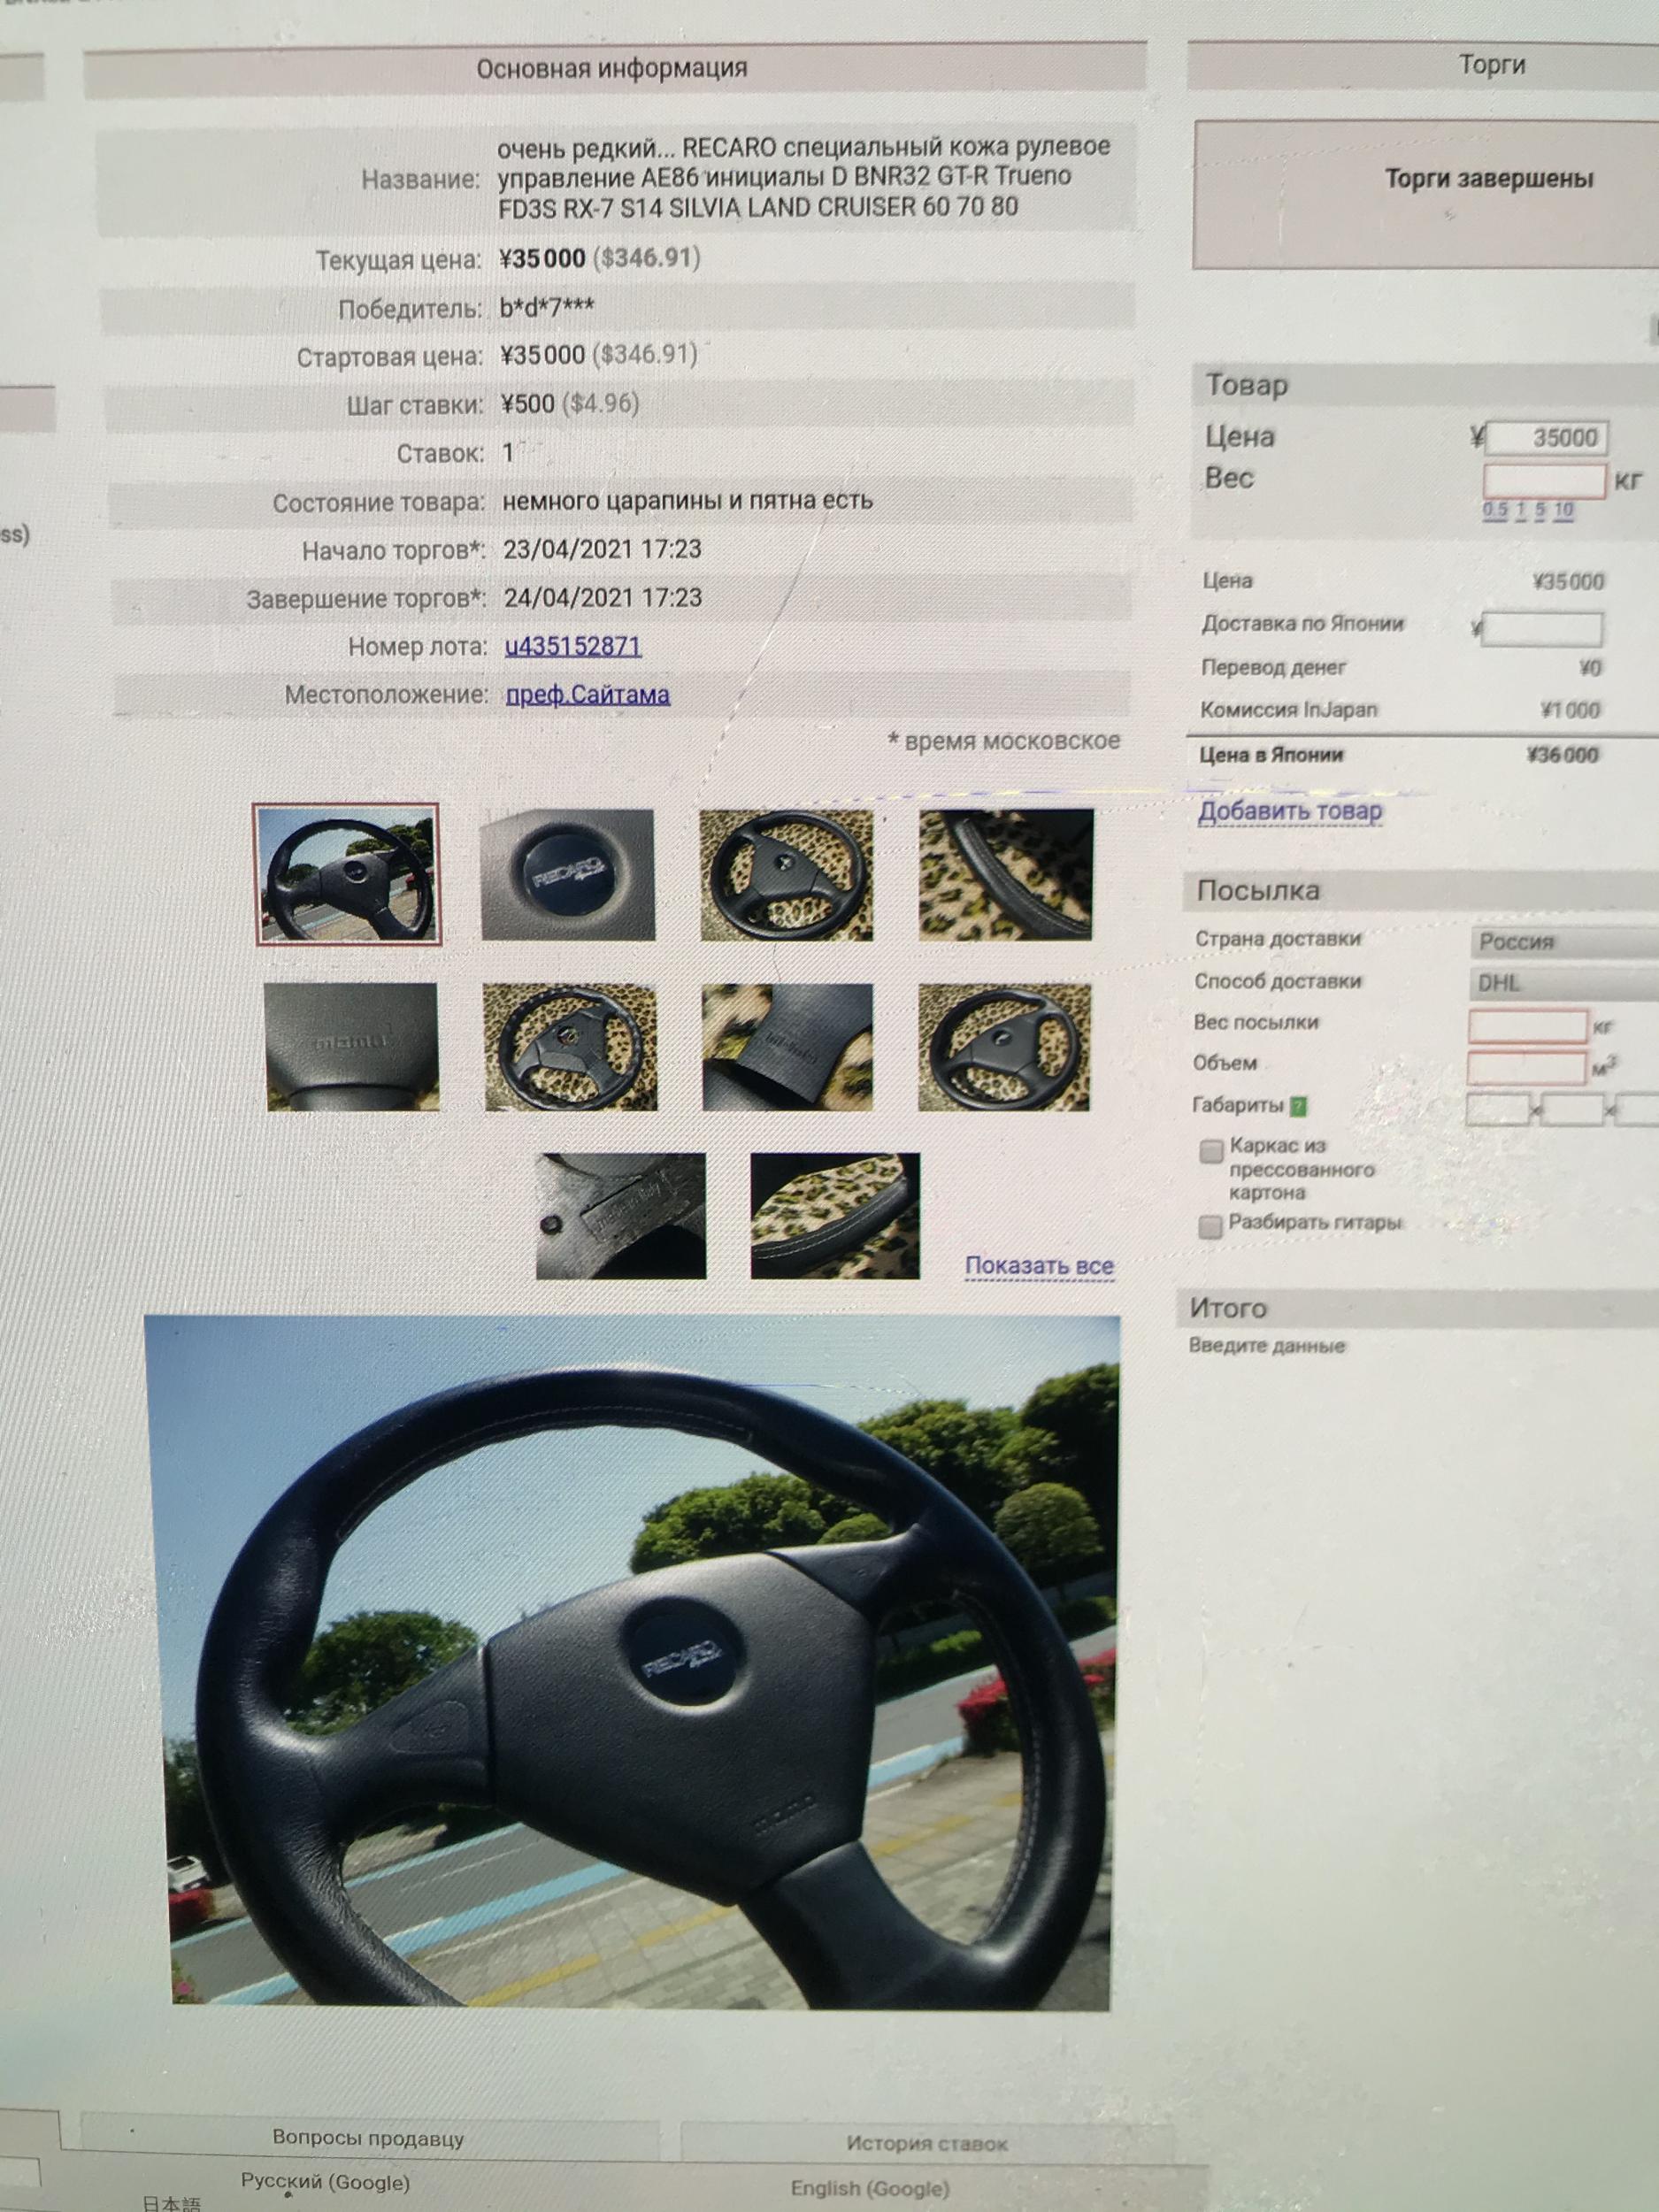Viewport: 1659px width, 2212px height.
Task: Click the Комиссия InJapan ¥1000 value
Action: 1570,710
